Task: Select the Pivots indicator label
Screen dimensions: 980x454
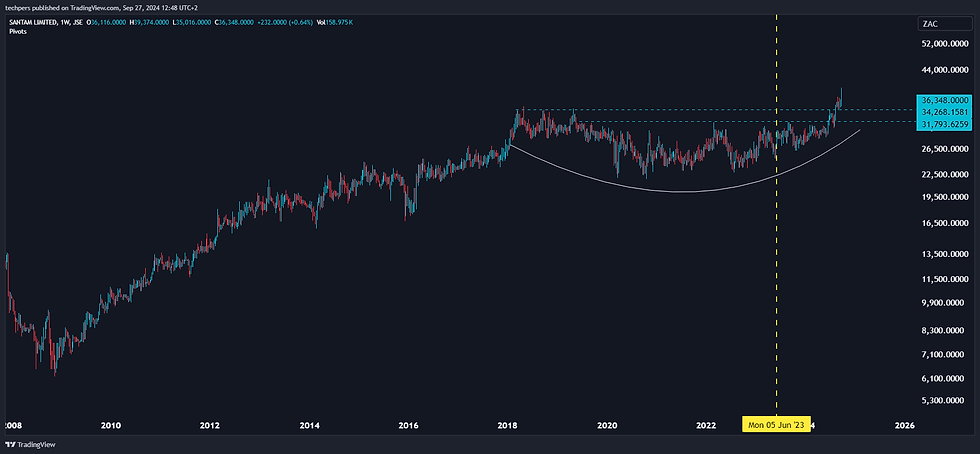Action: (x=18, y=32)
